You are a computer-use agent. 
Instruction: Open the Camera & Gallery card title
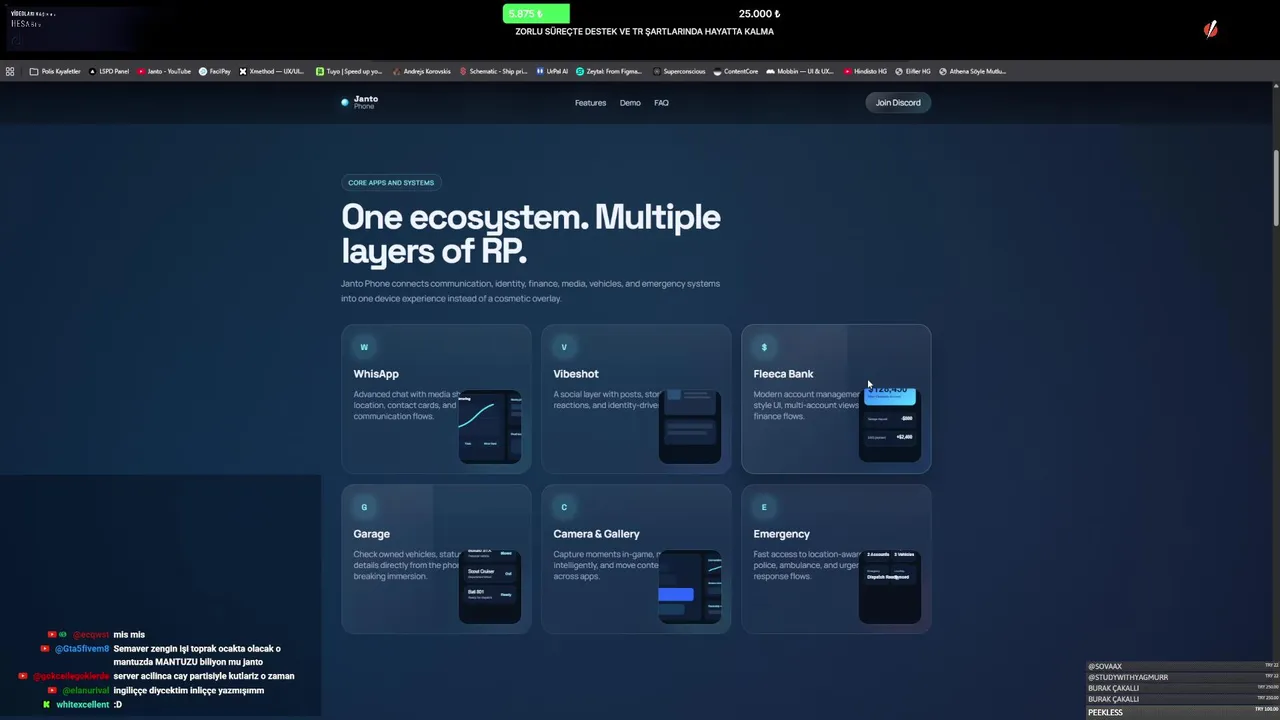click(596, 534)
